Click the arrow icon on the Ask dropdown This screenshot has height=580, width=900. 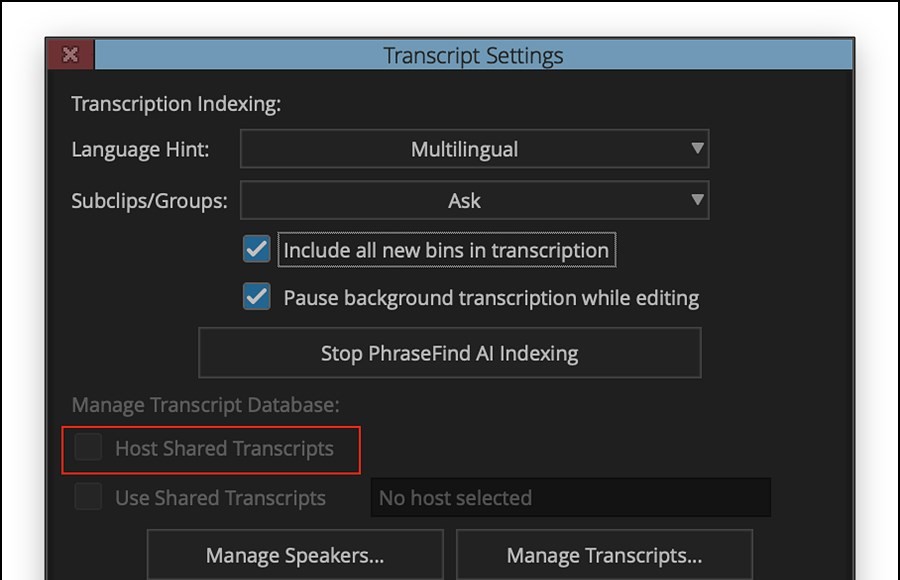[x=697, y=200]
